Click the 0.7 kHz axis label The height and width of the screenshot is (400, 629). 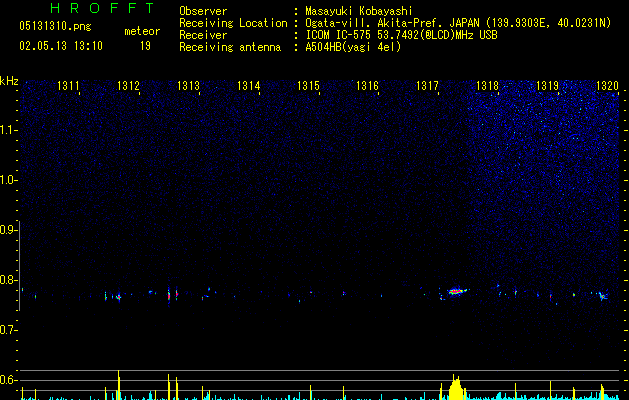click(8, 330)
